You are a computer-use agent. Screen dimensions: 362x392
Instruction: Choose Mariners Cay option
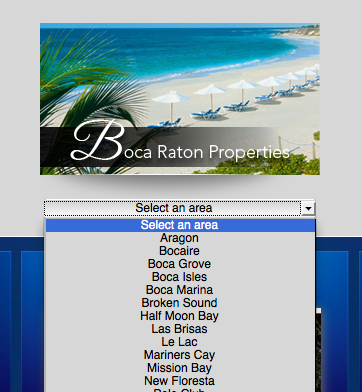(x=180, y=355)
